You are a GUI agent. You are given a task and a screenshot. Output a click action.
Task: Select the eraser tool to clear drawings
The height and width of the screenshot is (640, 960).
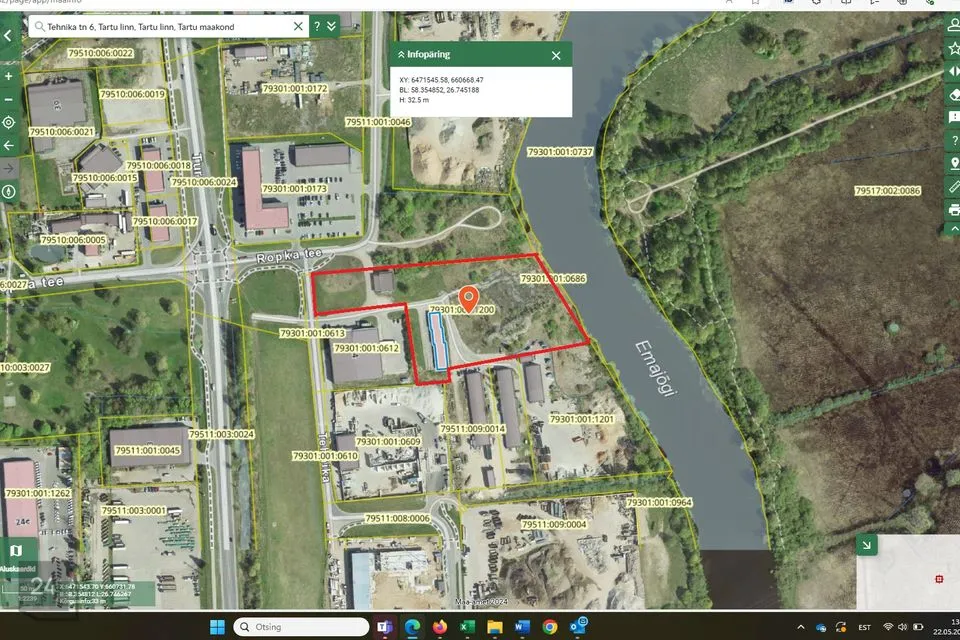(x=953, y=95)
